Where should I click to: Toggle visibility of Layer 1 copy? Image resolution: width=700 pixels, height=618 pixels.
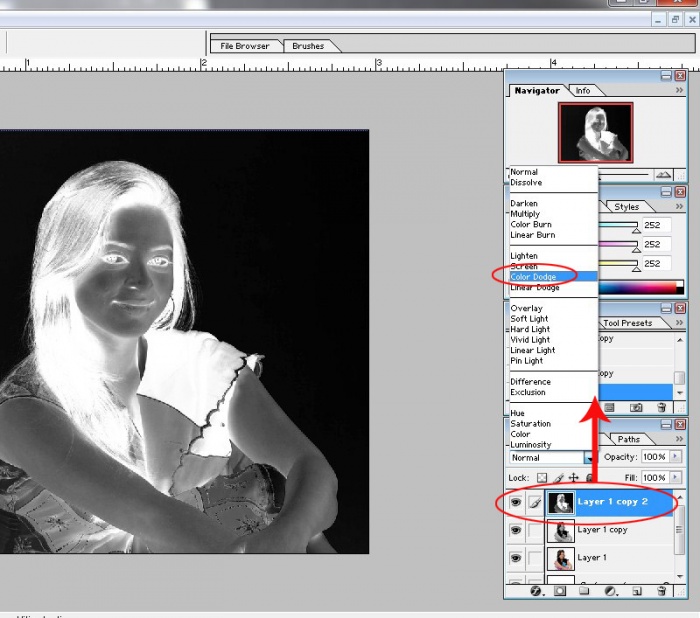click(516, 531)
